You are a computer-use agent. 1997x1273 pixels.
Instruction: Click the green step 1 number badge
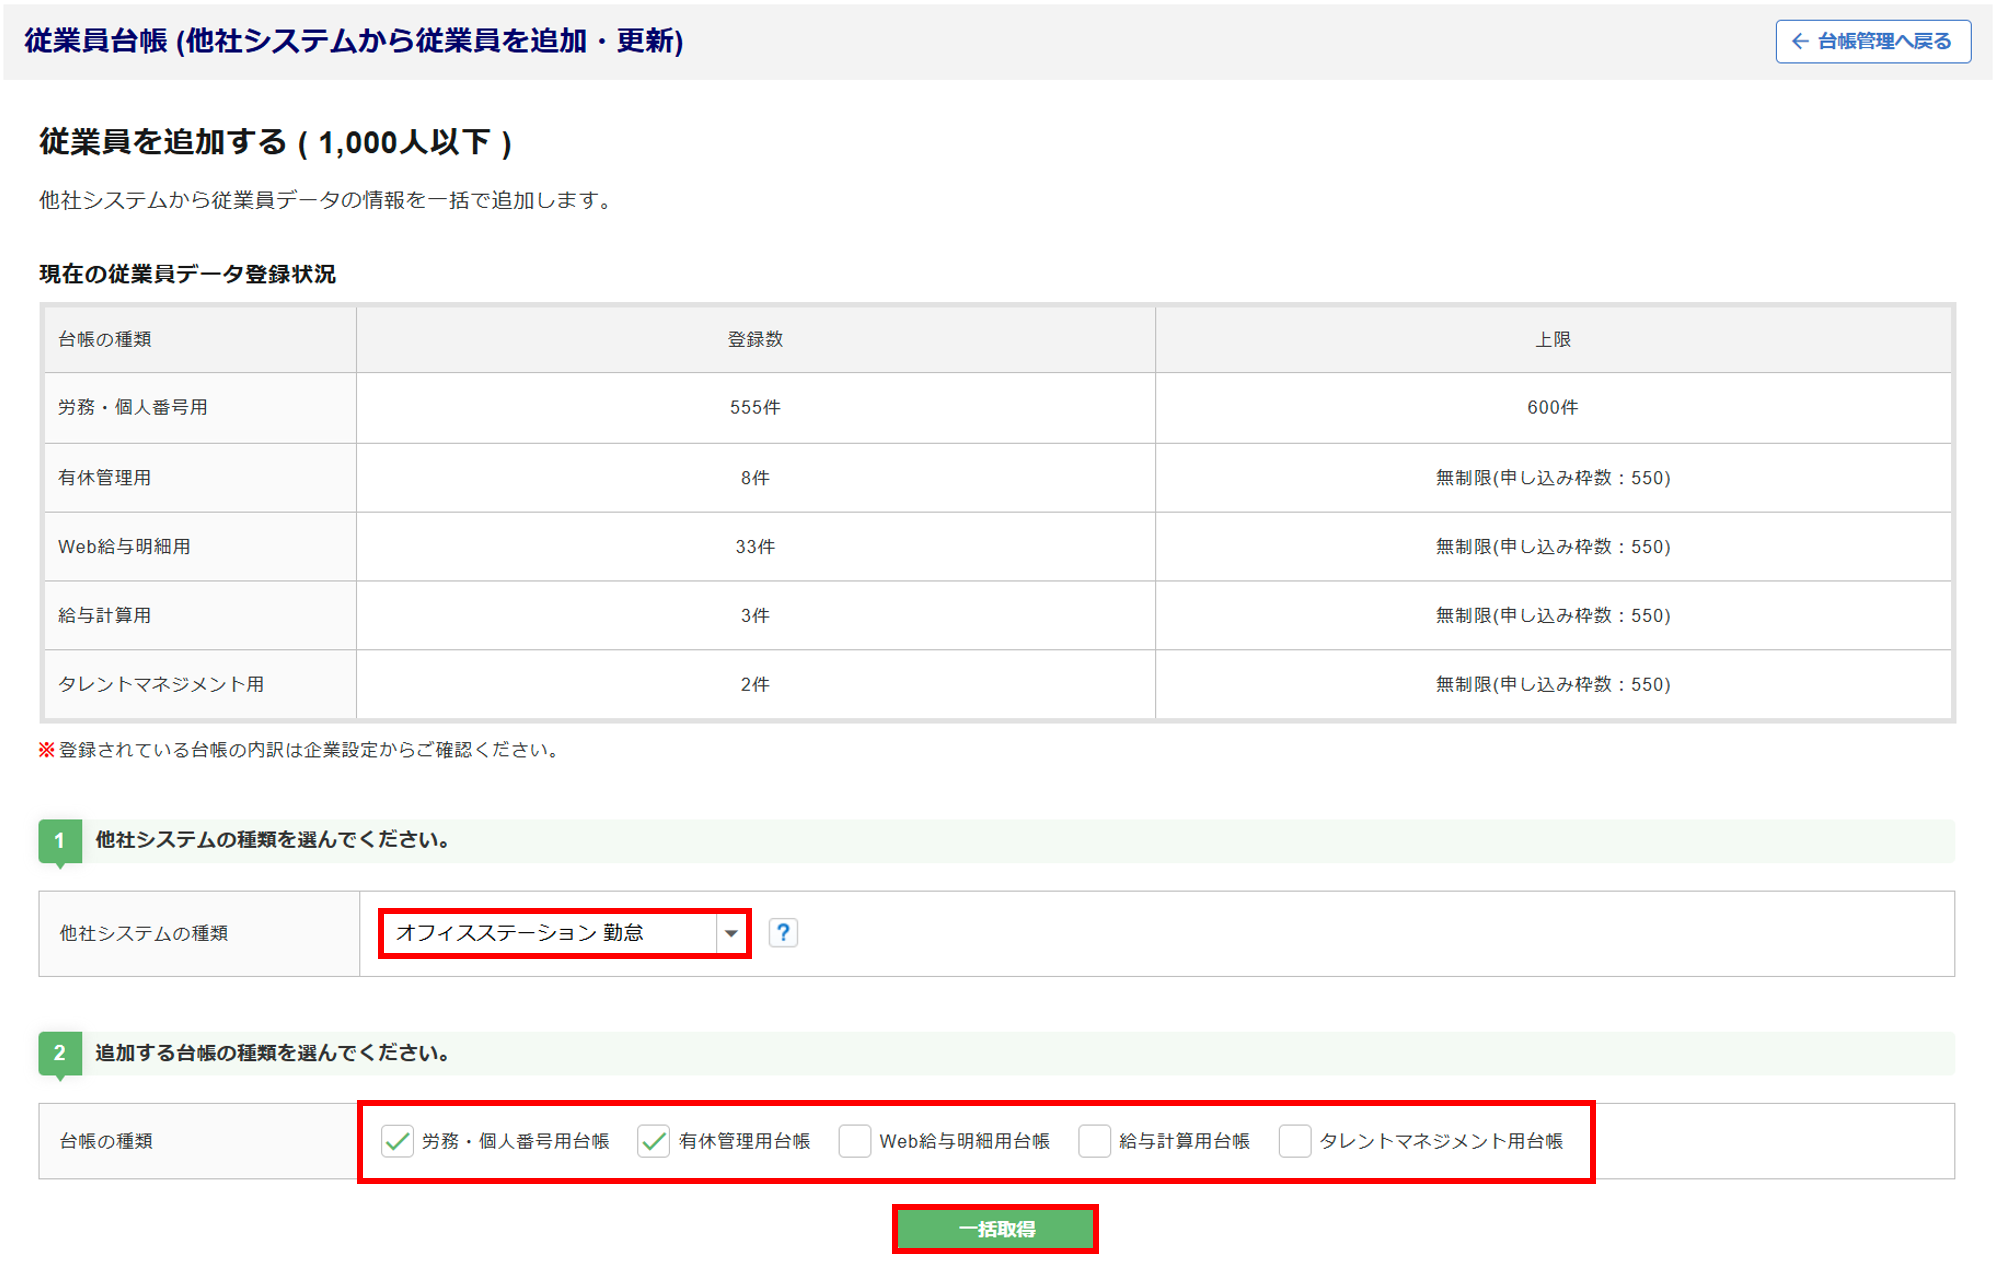coord(60,840)
